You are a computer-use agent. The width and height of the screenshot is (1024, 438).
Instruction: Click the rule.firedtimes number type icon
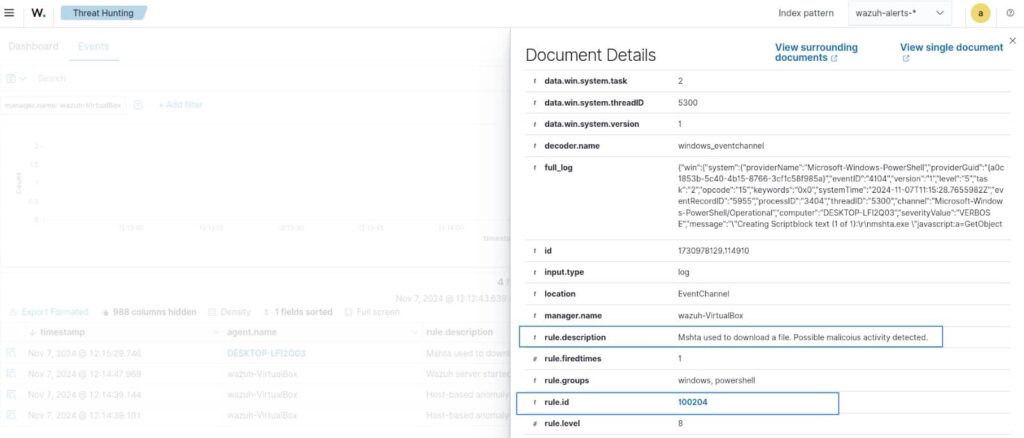(x=534, y=359)
